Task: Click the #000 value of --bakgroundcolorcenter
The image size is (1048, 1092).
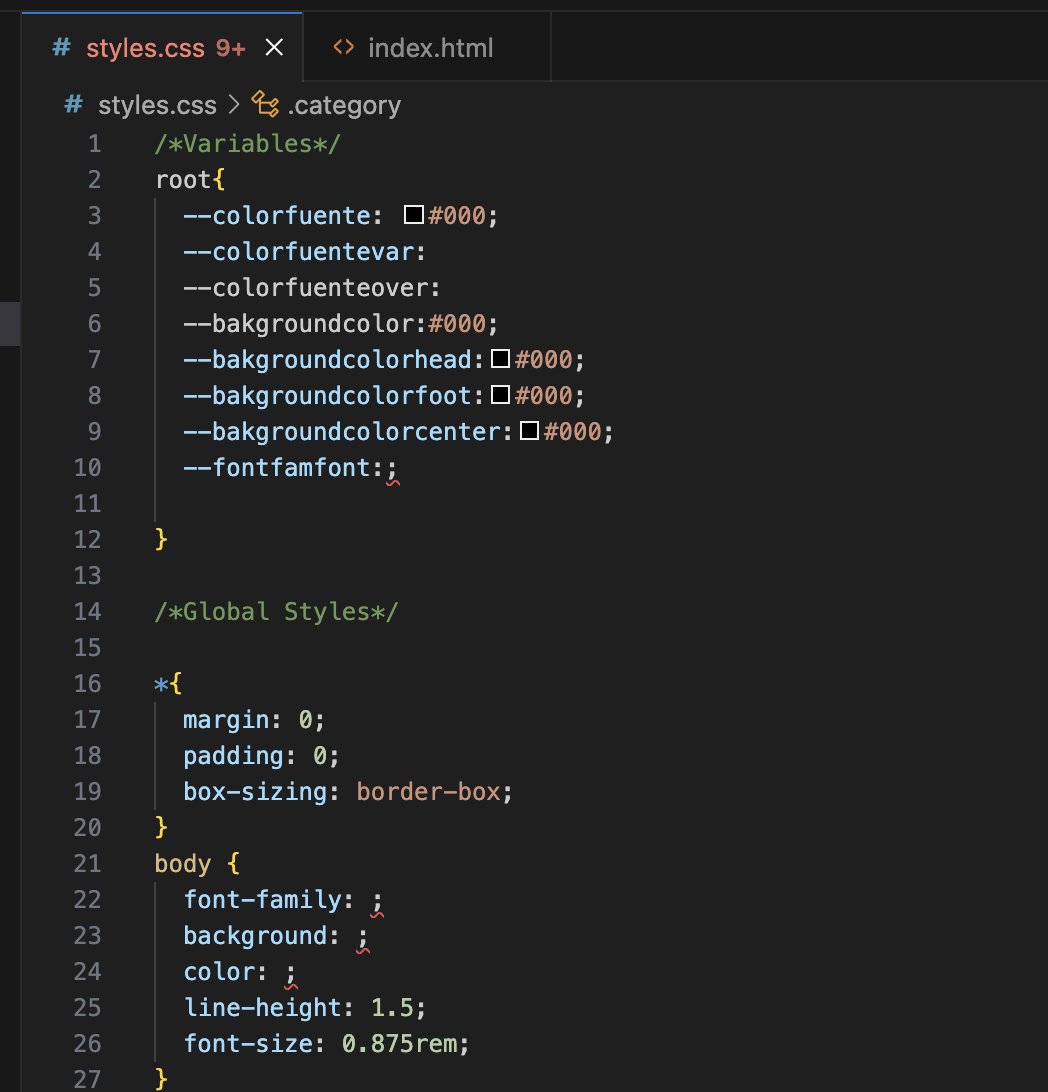Action: 572,431
